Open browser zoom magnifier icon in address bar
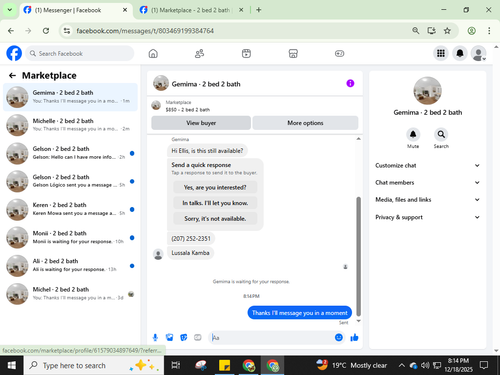The height and width of the screenshot is (375, 500). tap(416, 31)
